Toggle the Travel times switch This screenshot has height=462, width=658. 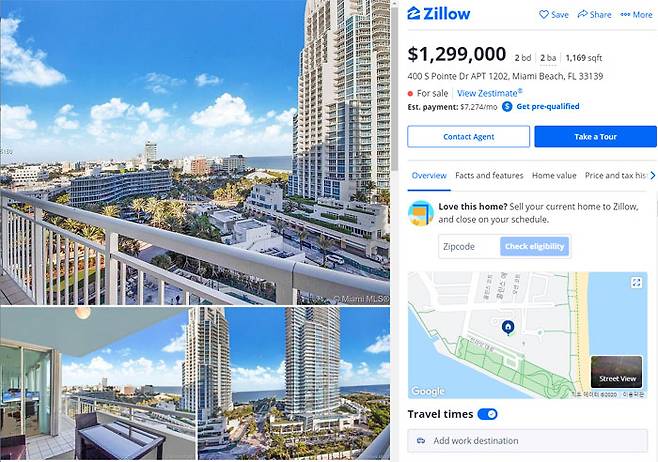pos(487,414)
